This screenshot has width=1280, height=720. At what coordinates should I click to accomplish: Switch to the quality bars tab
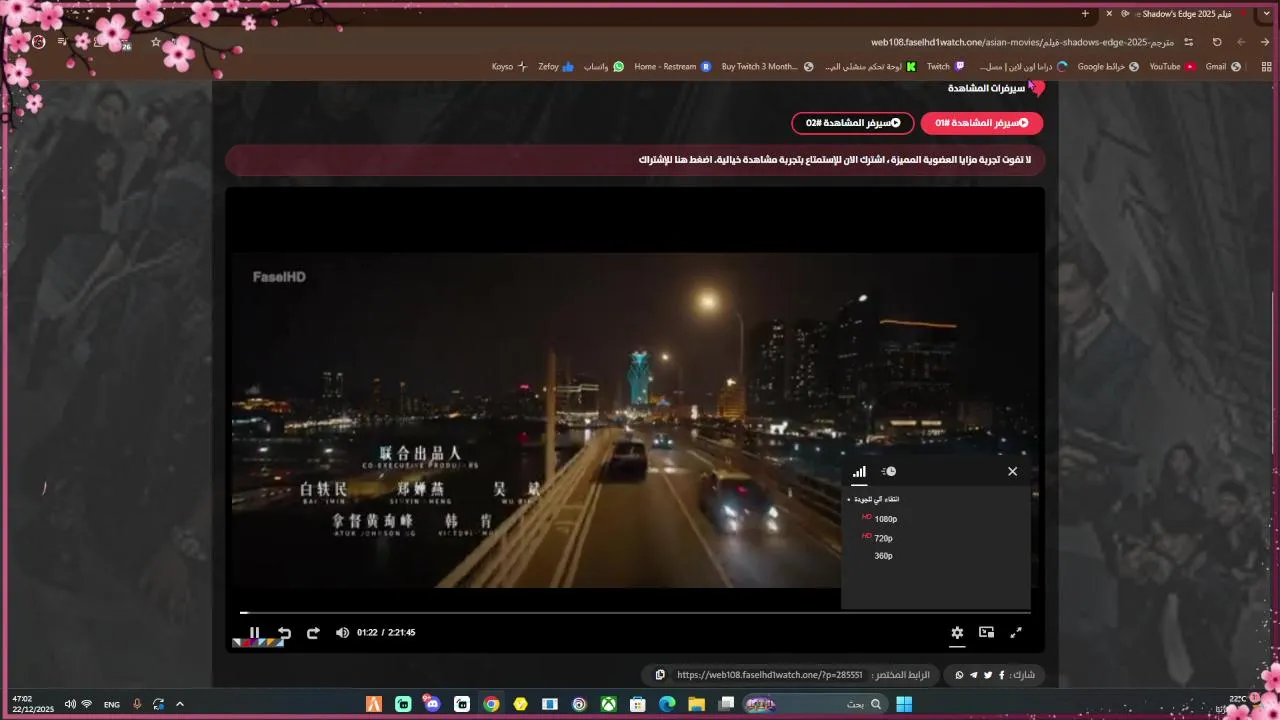point(859,471)
